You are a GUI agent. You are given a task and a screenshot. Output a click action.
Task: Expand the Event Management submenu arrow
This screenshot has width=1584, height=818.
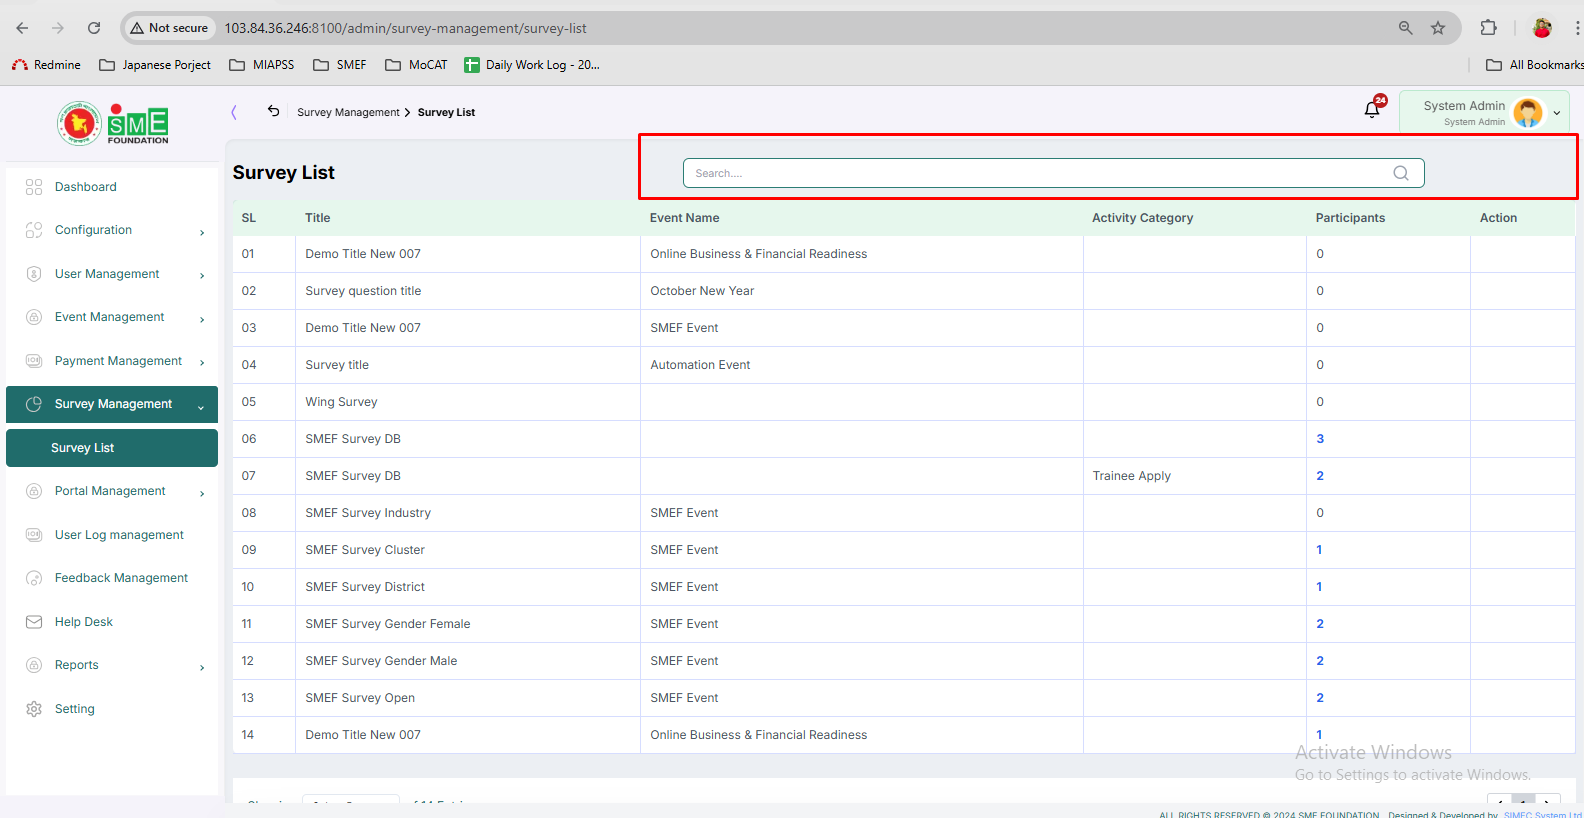(202, 319)
